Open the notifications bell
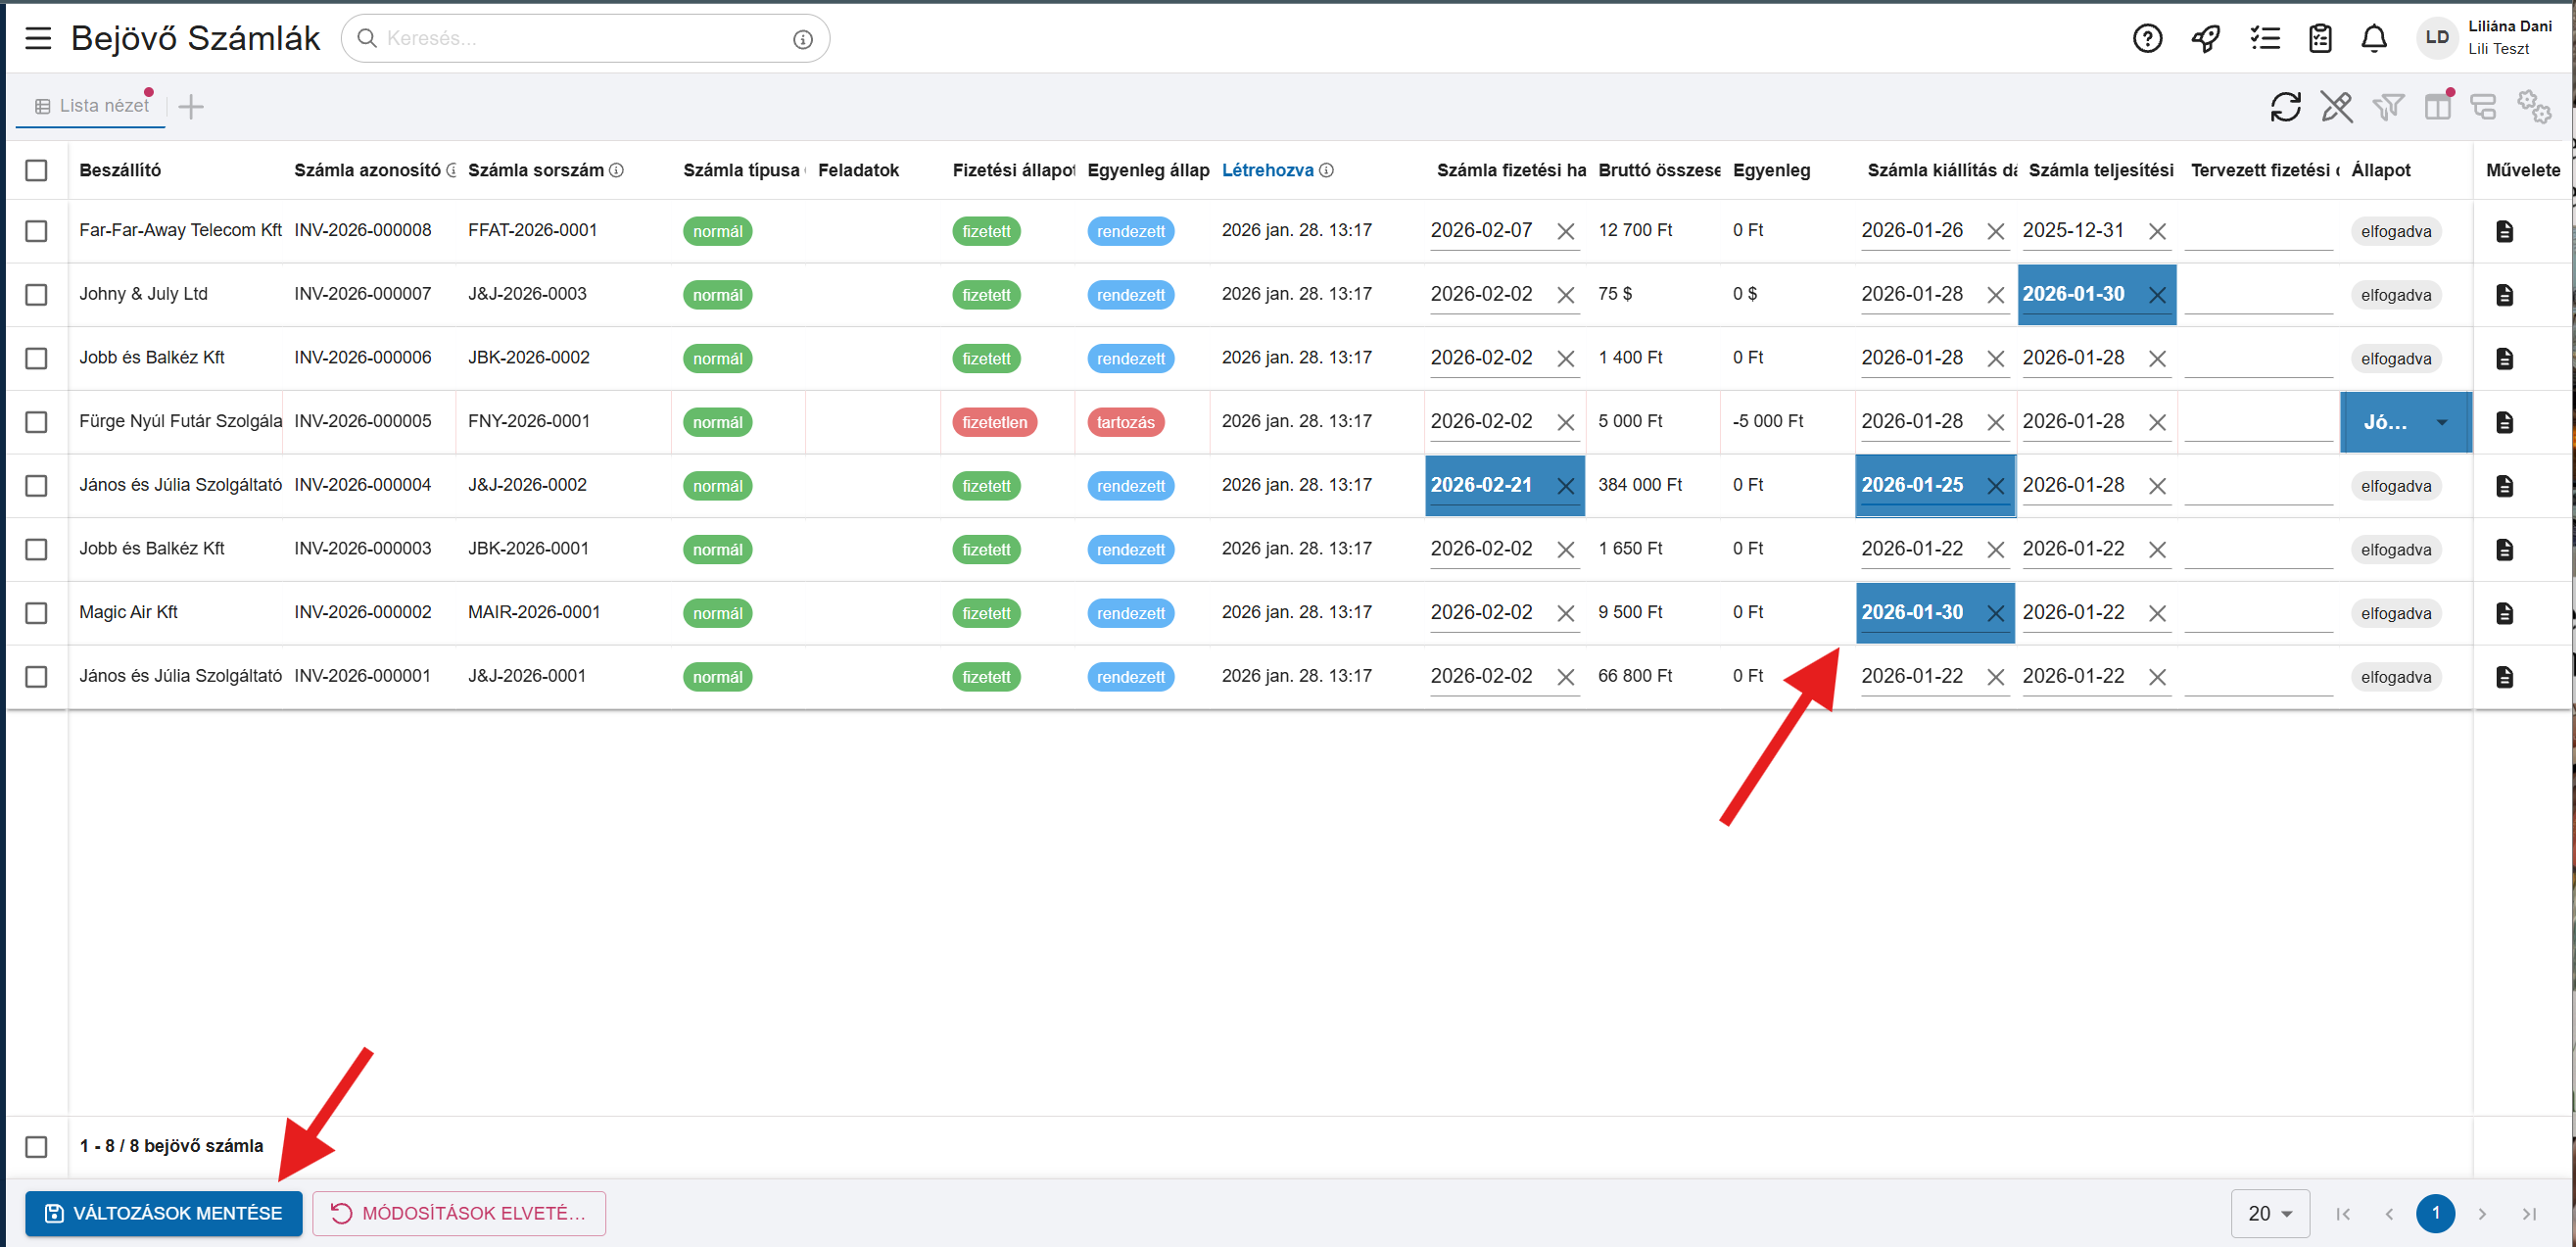Image resolution: width=2576 pixels, height=1247 pixels. coord(2373,38)
